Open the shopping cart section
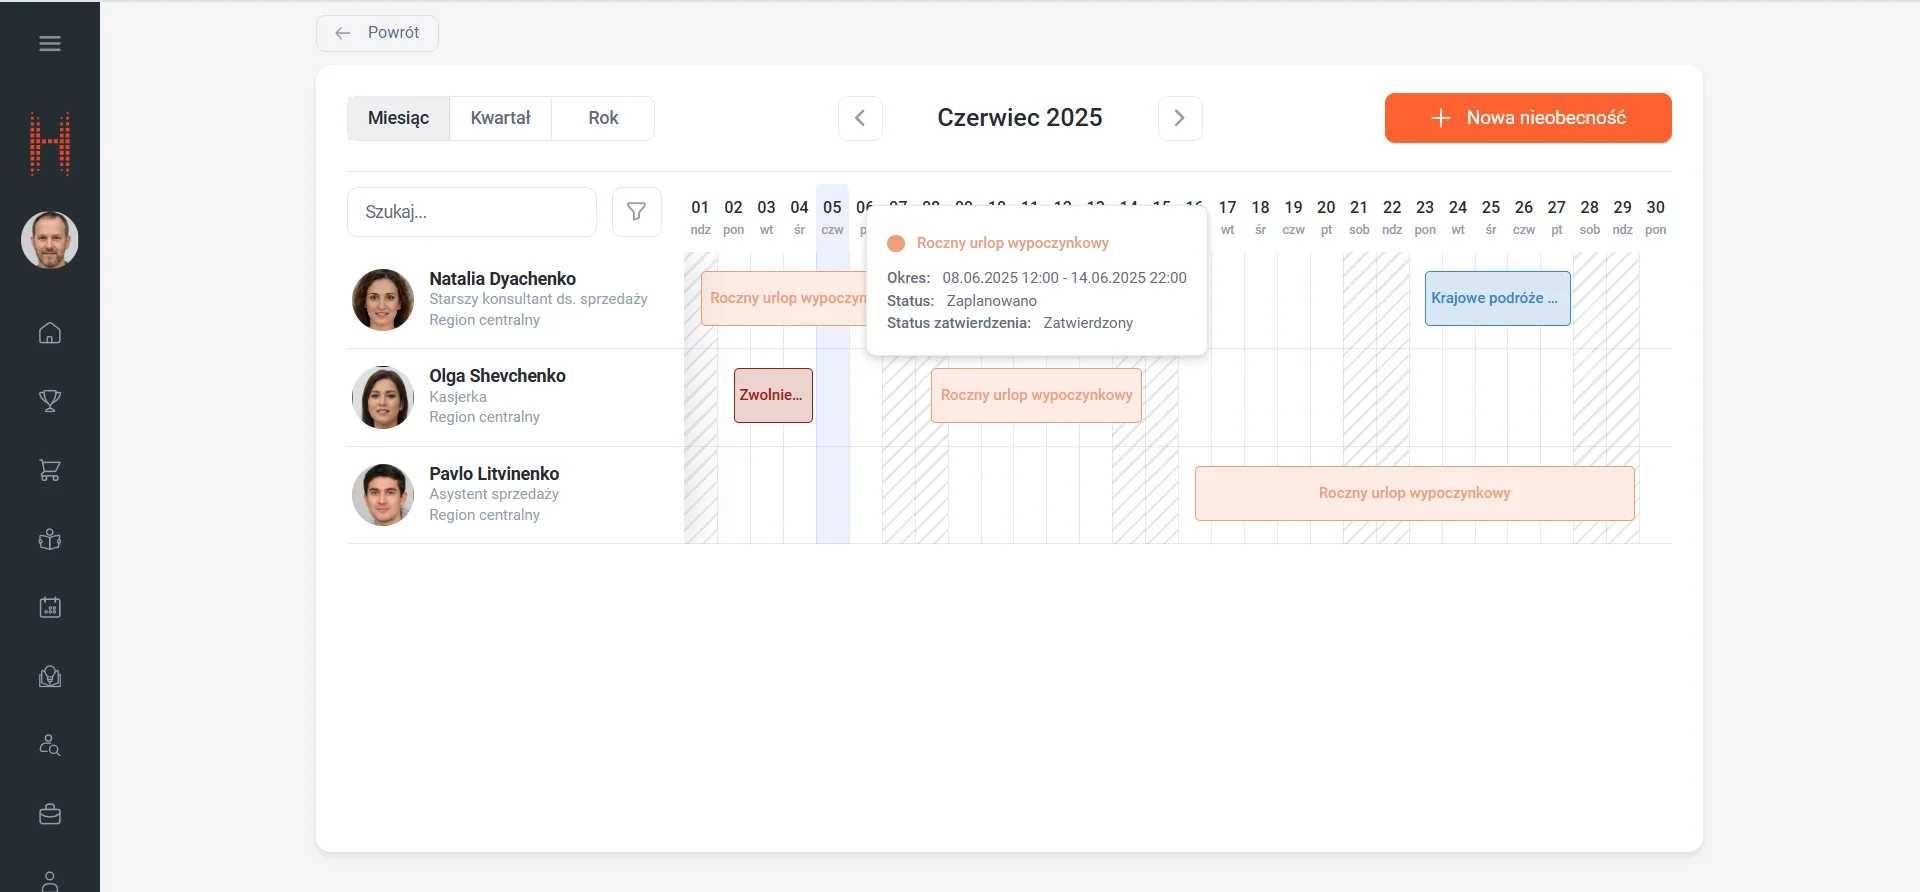The image size is (1920, 892). coord(50,470)
